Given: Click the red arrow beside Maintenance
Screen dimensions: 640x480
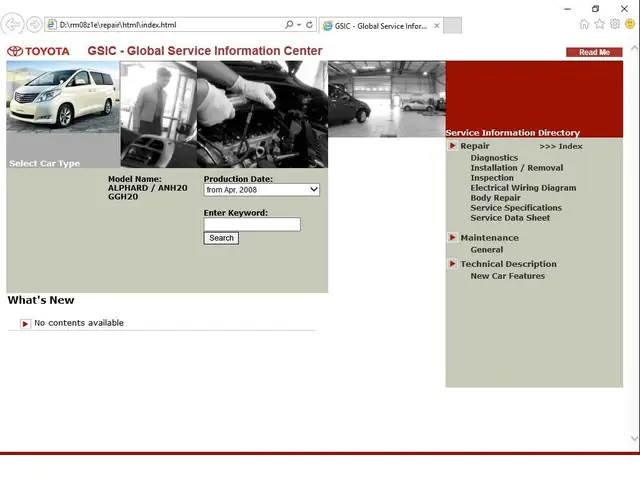Looking at the screenshot, I should point(452,238).
